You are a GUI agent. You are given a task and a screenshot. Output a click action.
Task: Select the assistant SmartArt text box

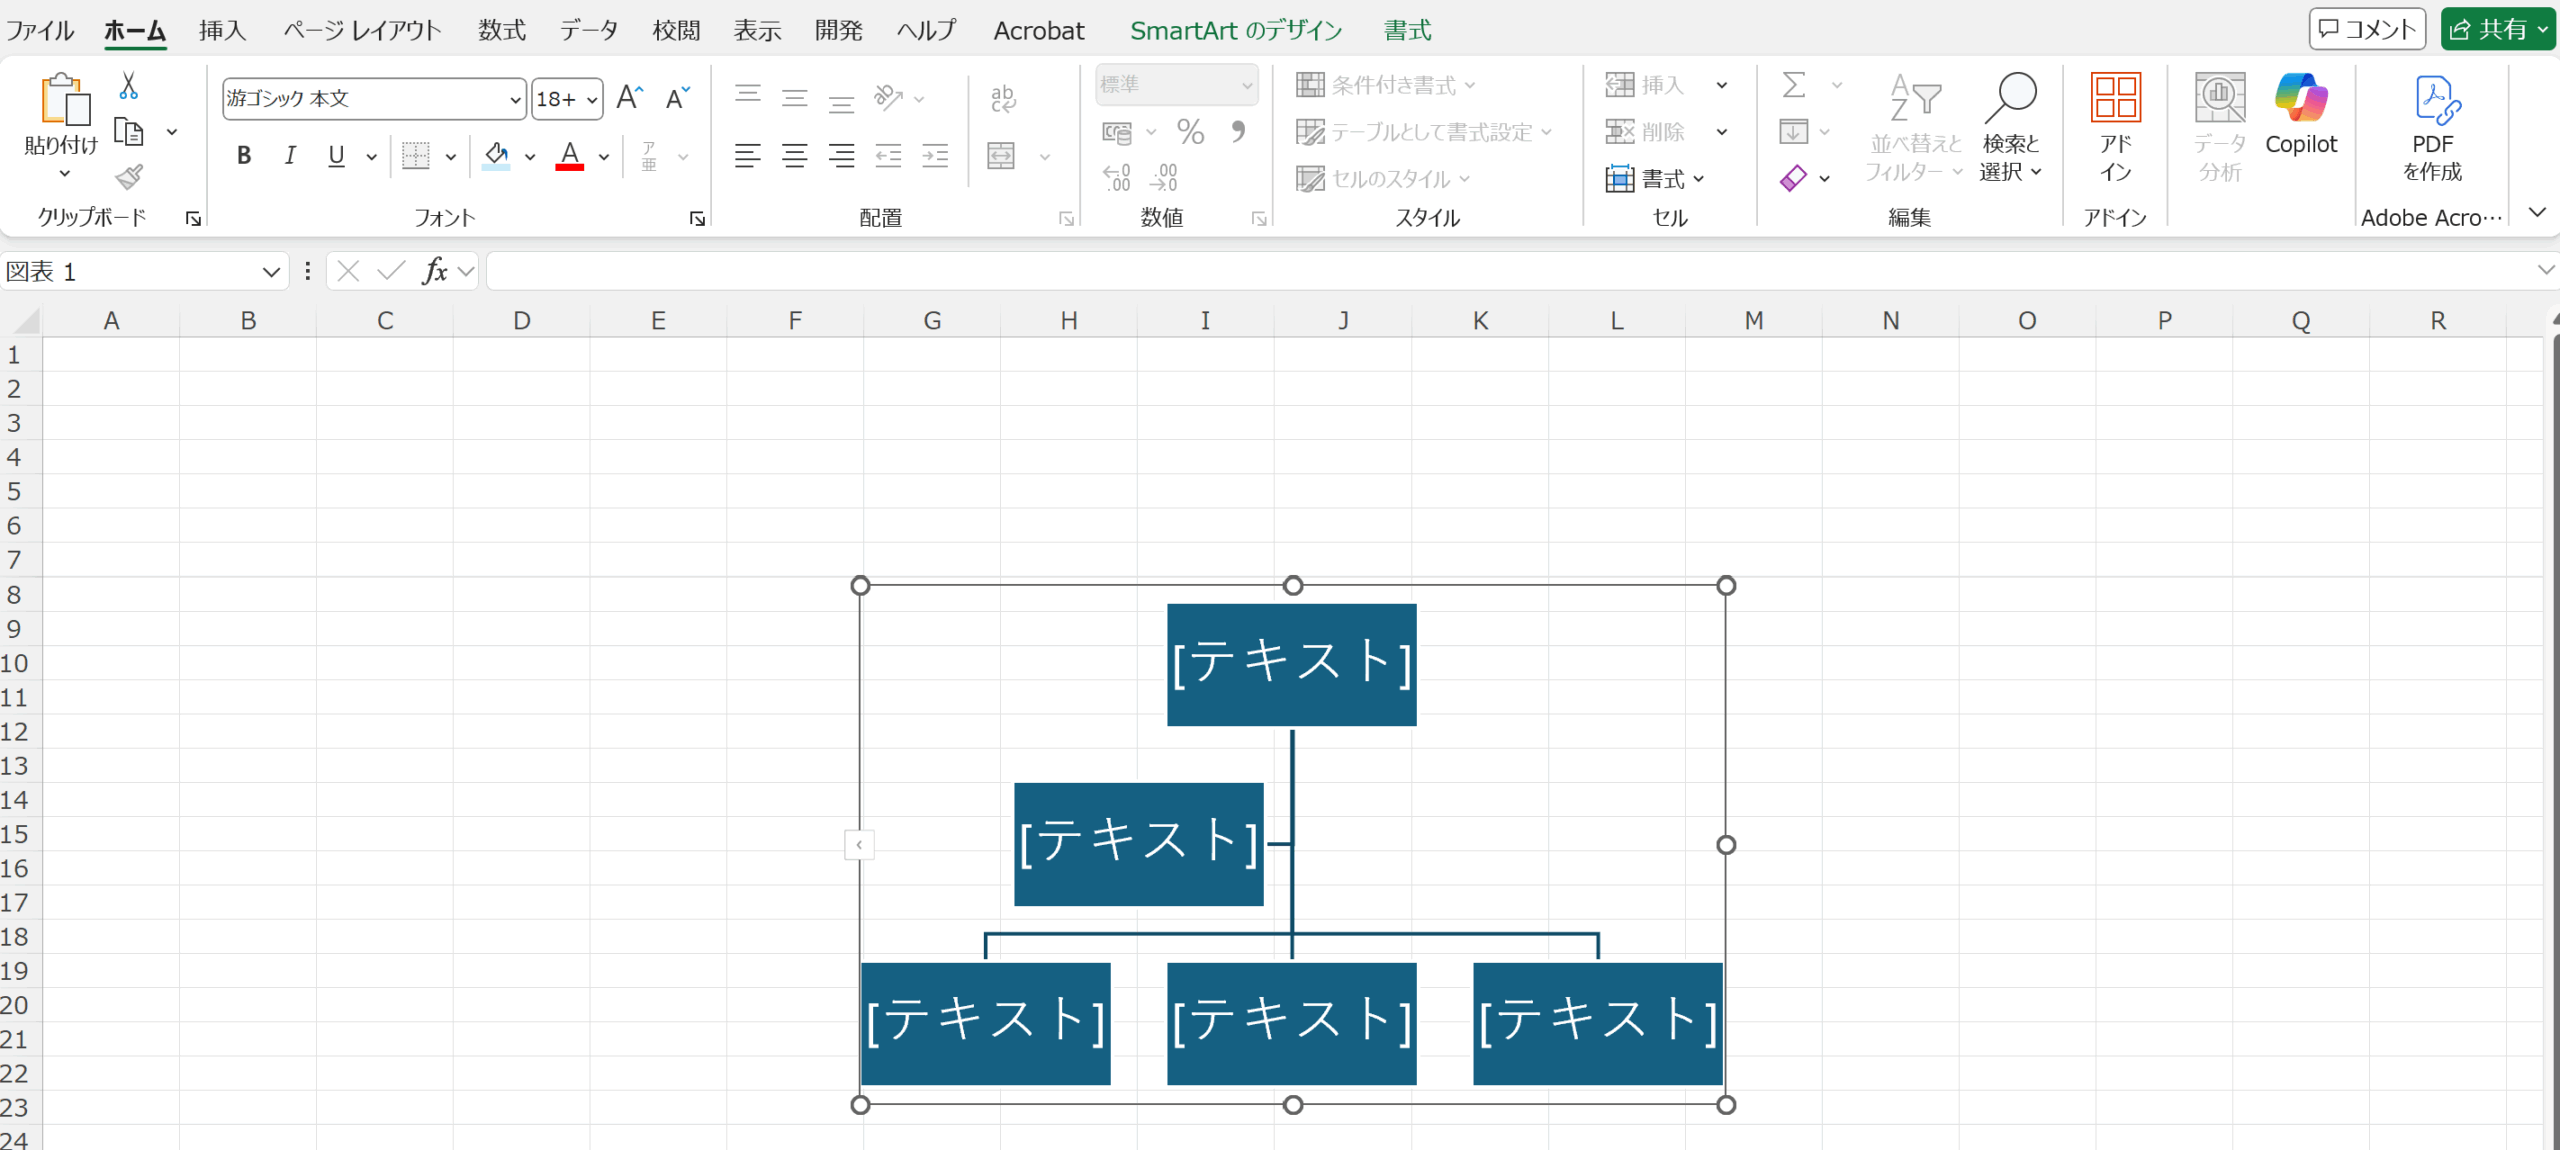(1138, 844)
